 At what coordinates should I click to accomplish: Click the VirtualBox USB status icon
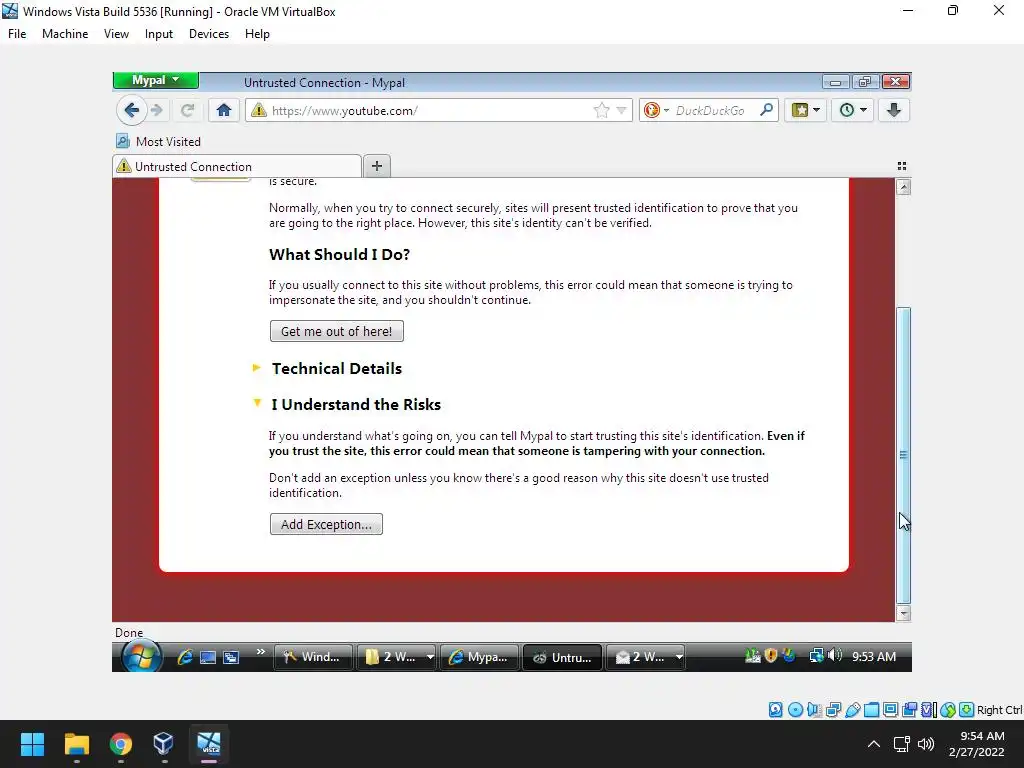pos(852,710)
